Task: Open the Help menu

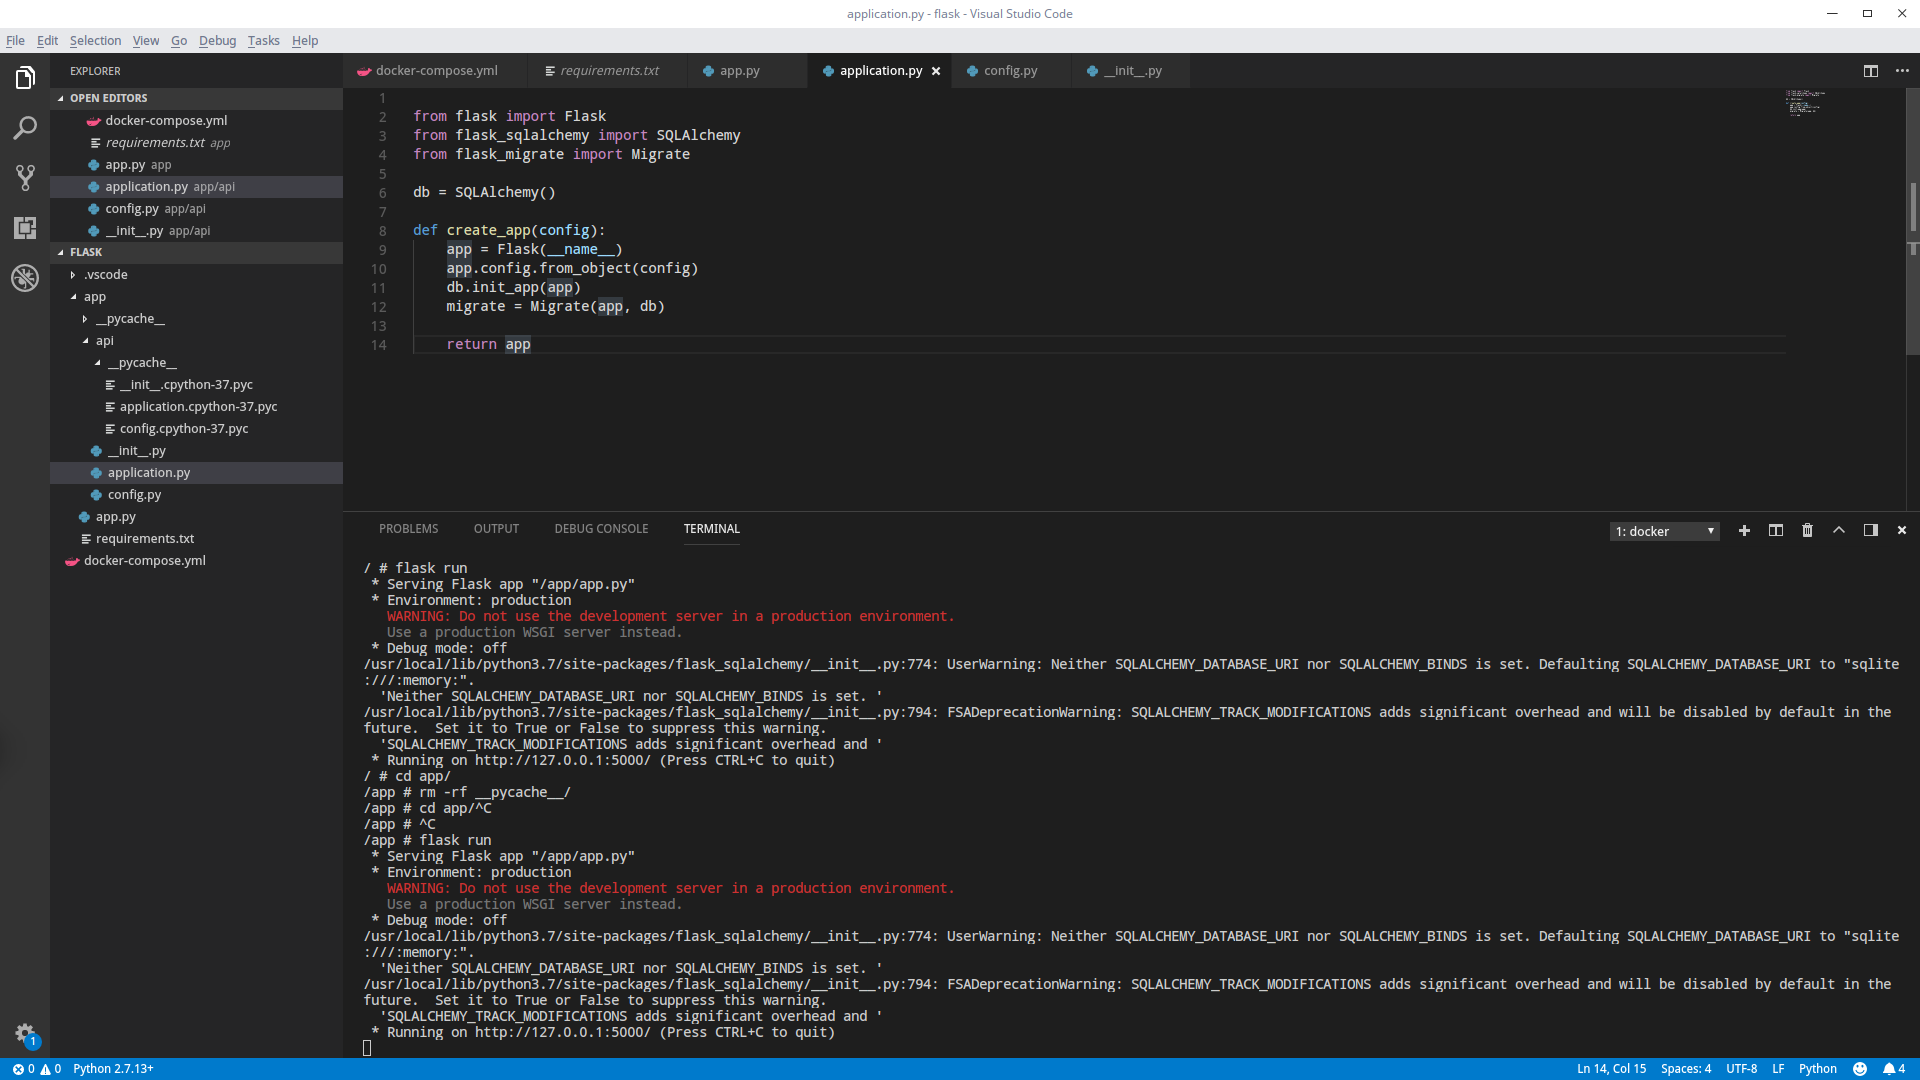Action: 305,41
